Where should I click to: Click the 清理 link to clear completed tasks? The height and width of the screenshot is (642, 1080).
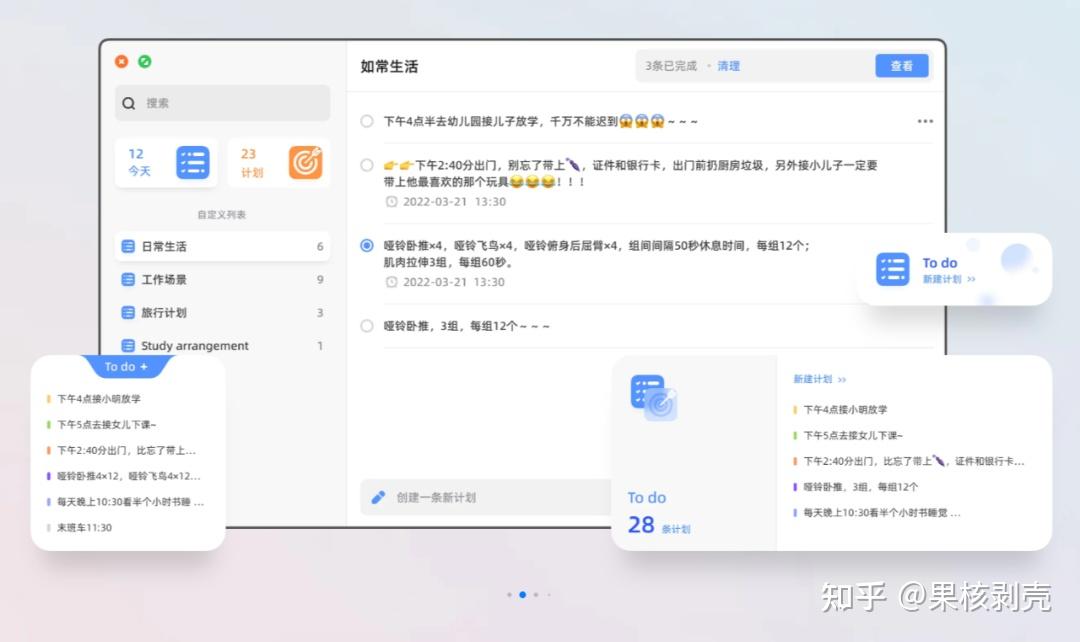(x=729, y=65)
